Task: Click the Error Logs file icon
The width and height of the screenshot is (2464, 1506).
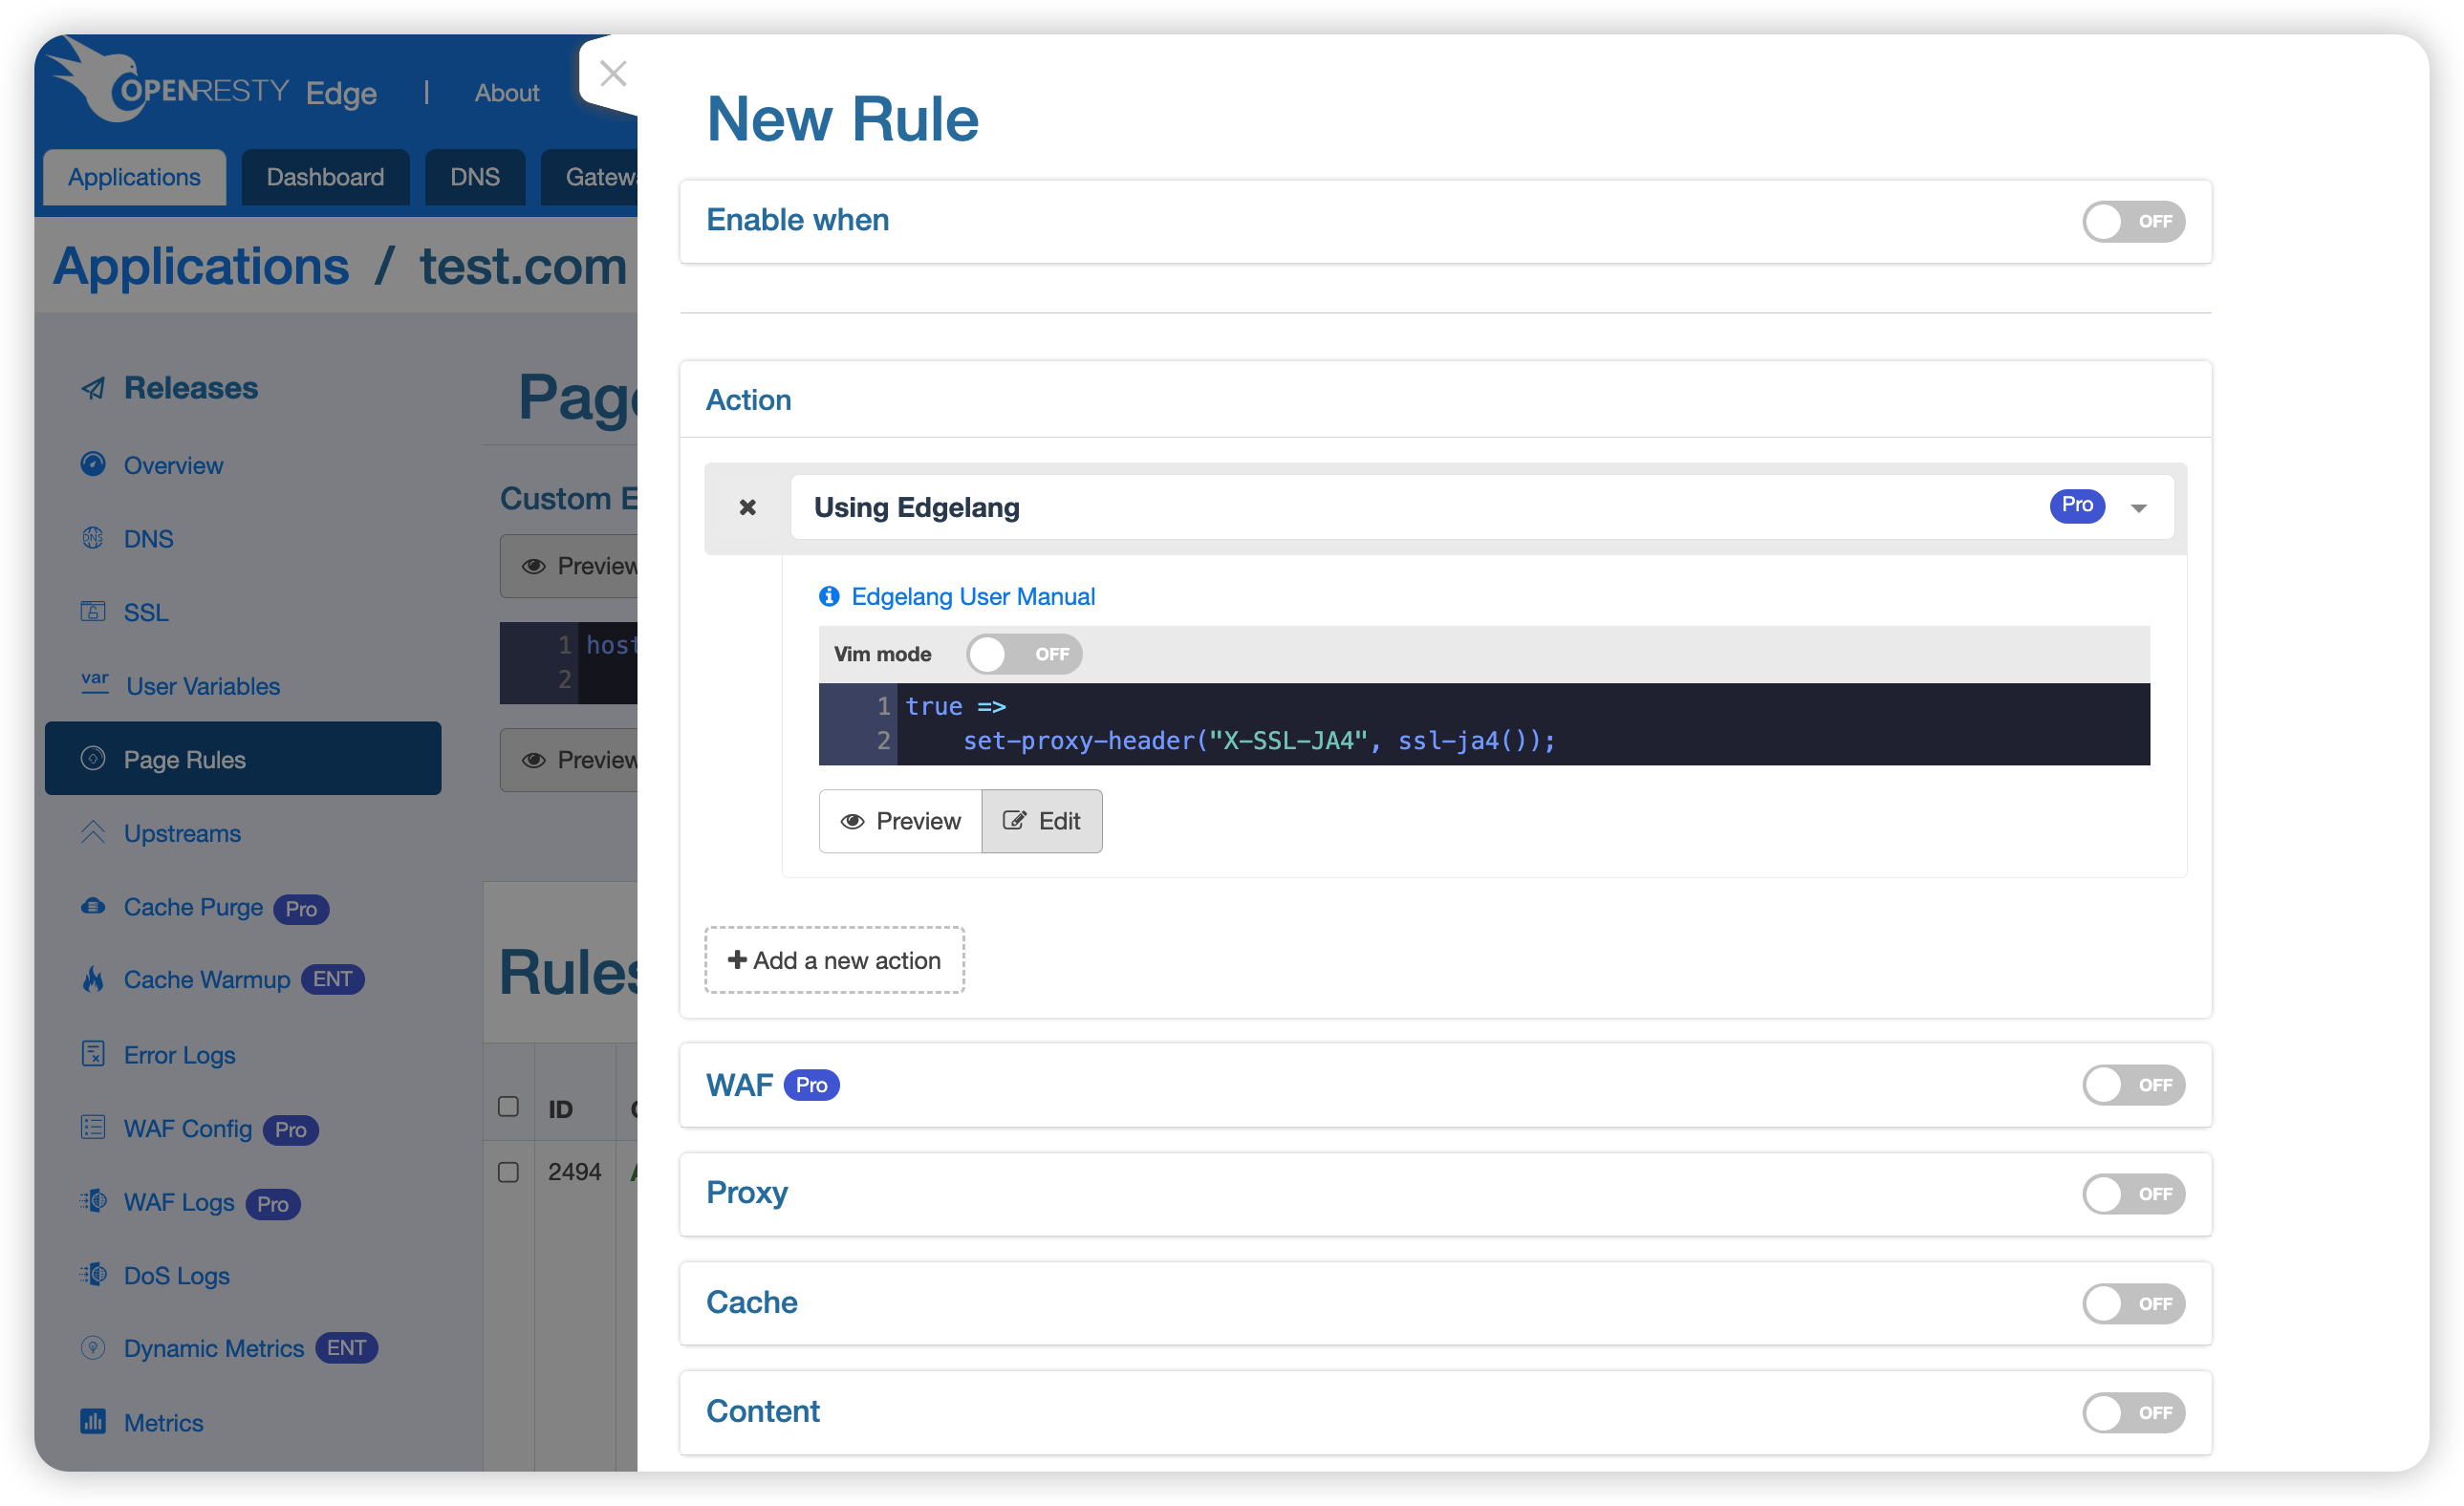Action: pos(93,1054)
